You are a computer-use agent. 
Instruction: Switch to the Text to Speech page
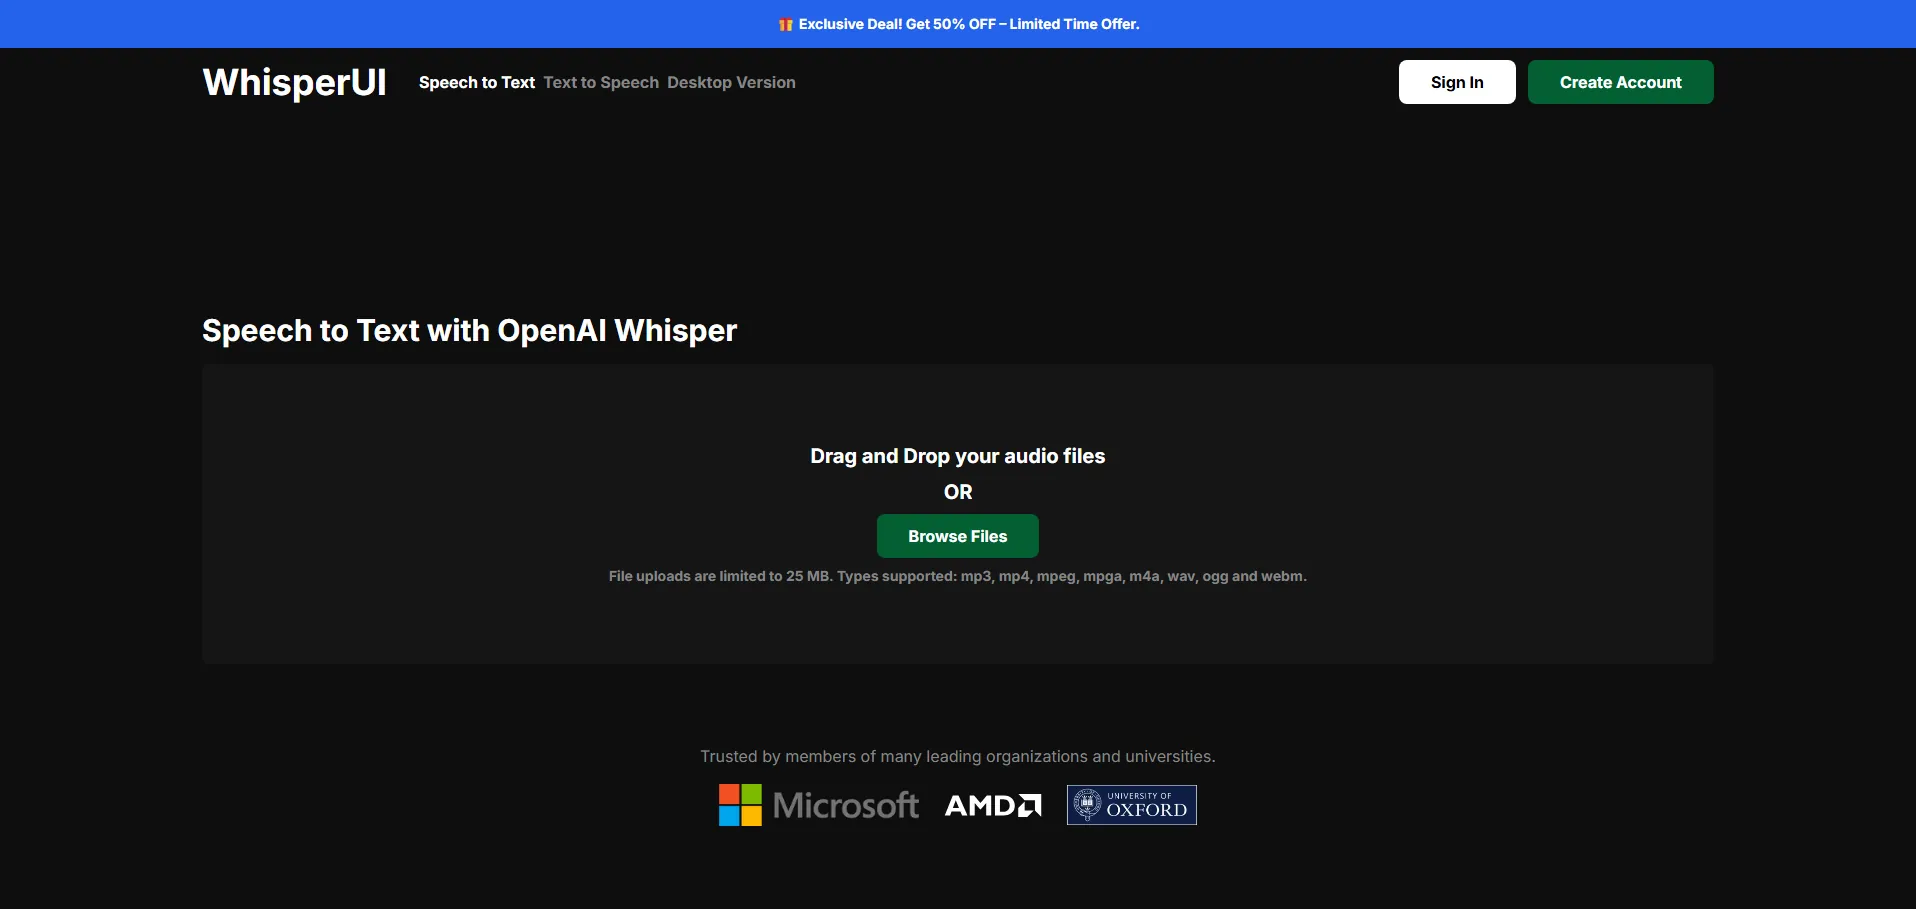[601, 83]
